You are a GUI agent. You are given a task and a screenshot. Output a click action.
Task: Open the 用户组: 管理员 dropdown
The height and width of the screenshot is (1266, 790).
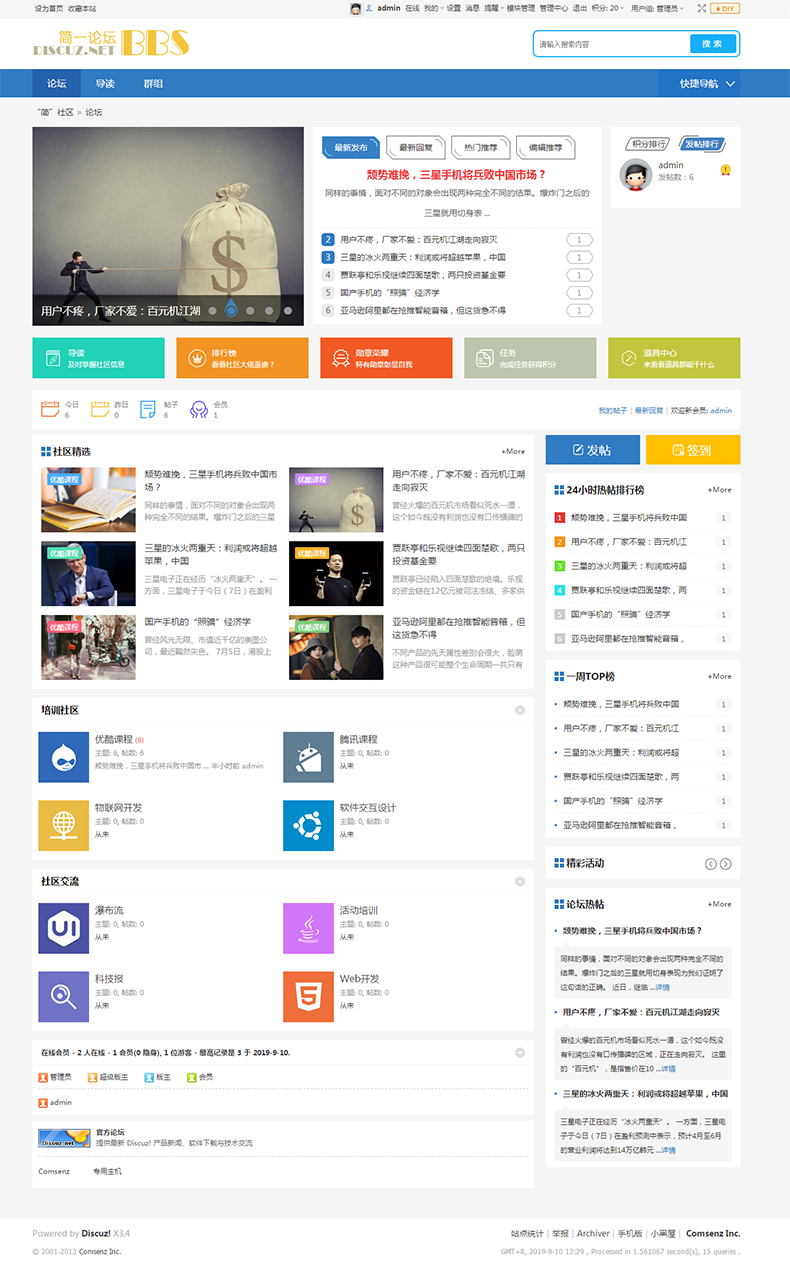coord(658,8)
